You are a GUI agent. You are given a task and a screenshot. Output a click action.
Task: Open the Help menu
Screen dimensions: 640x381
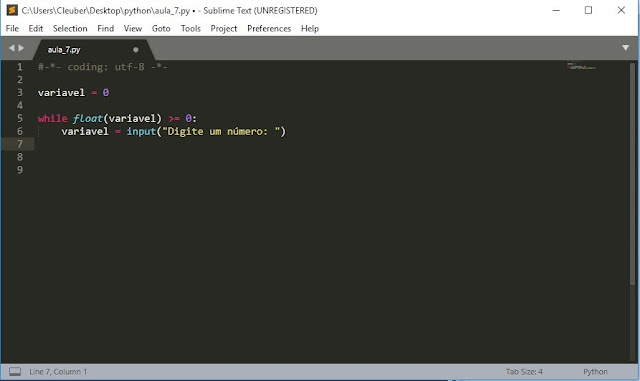pos(310,29)
